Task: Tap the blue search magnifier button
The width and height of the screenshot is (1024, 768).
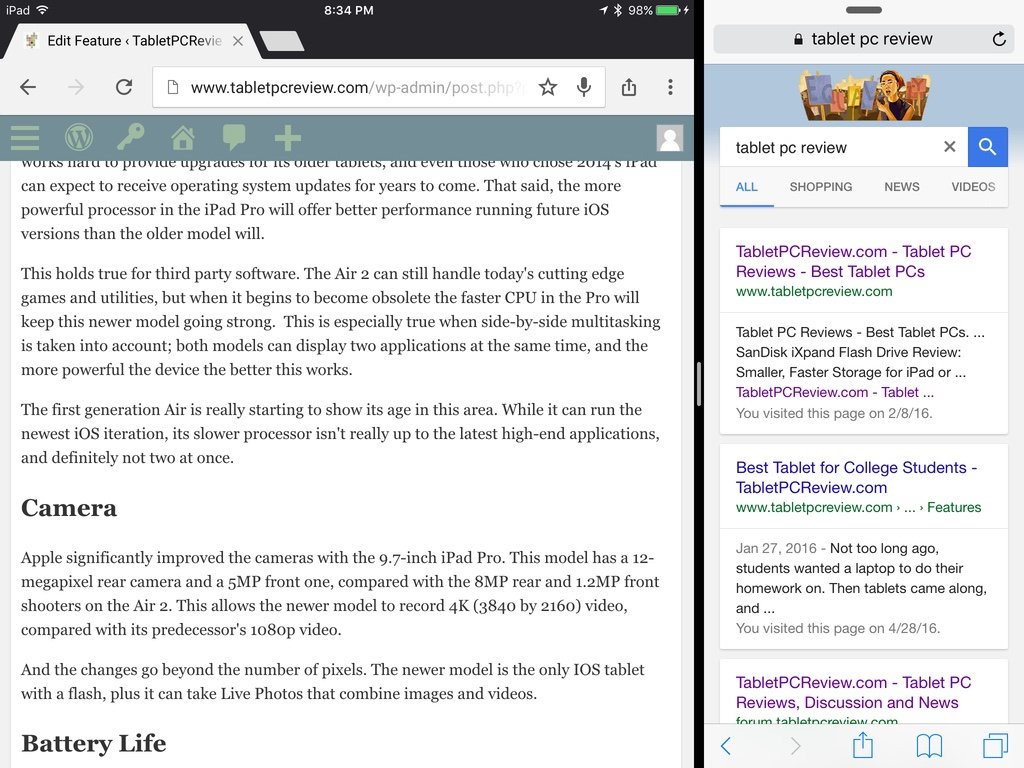Action: point(987,147)
